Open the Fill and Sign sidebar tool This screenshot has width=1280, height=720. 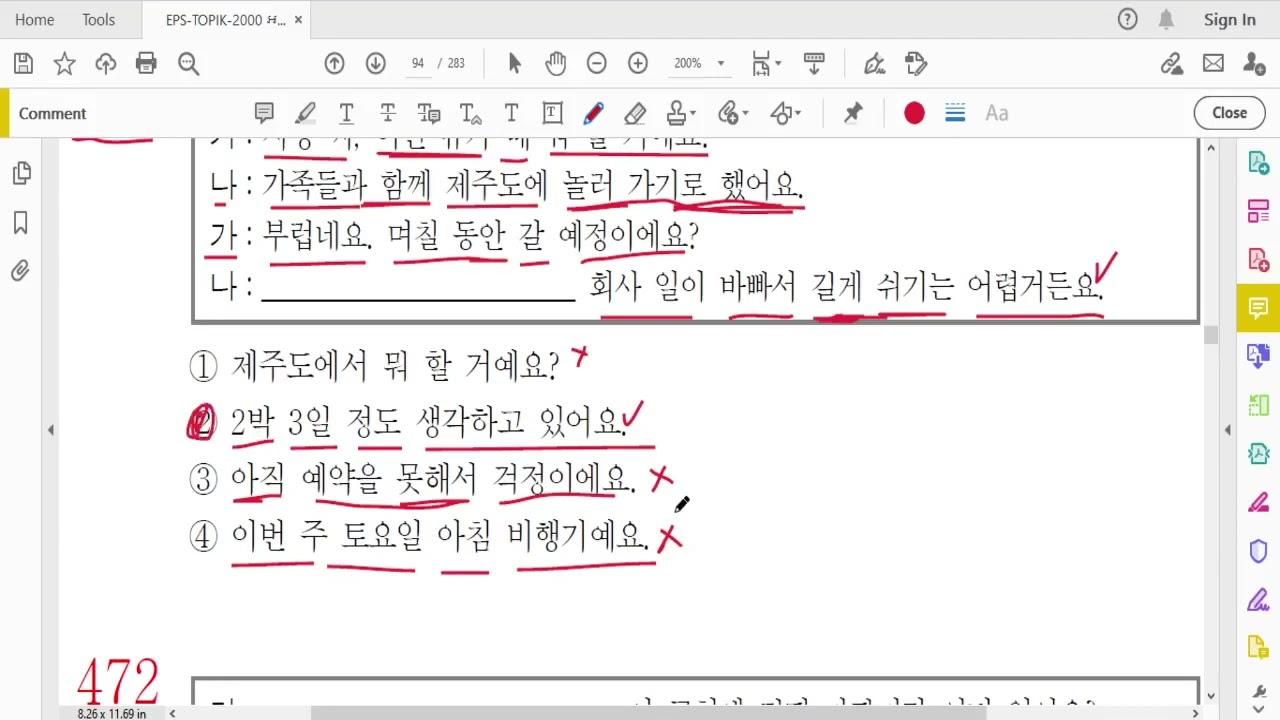[1258, 600]
